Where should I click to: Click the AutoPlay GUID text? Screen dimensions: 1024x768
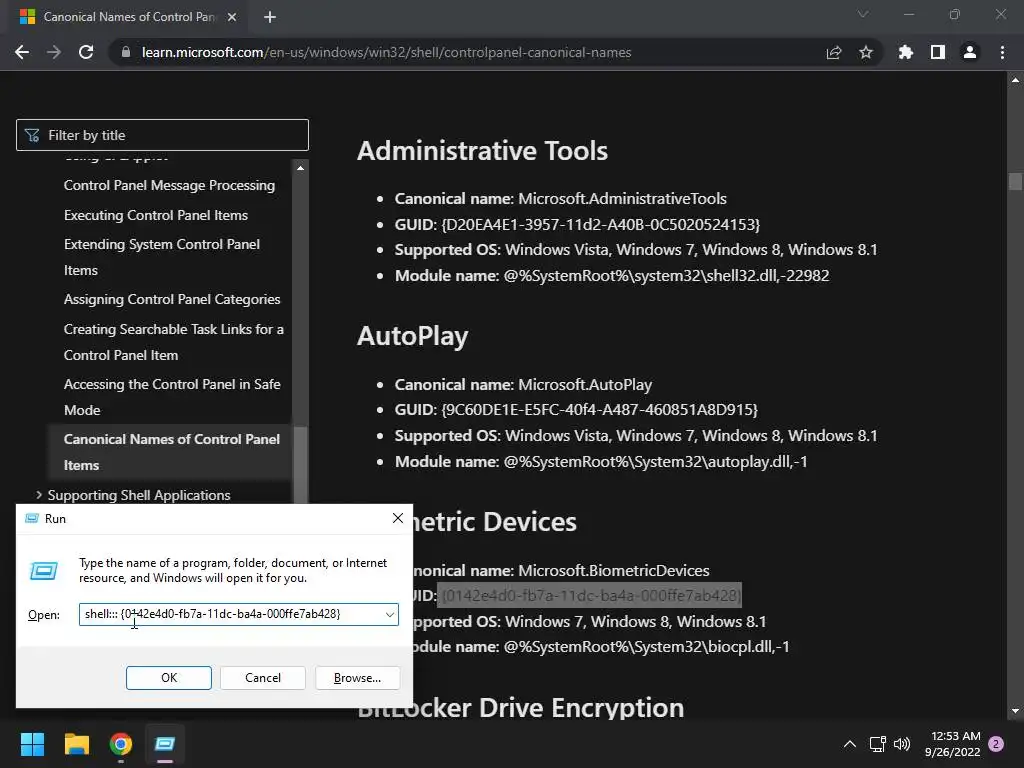(600, 410)
